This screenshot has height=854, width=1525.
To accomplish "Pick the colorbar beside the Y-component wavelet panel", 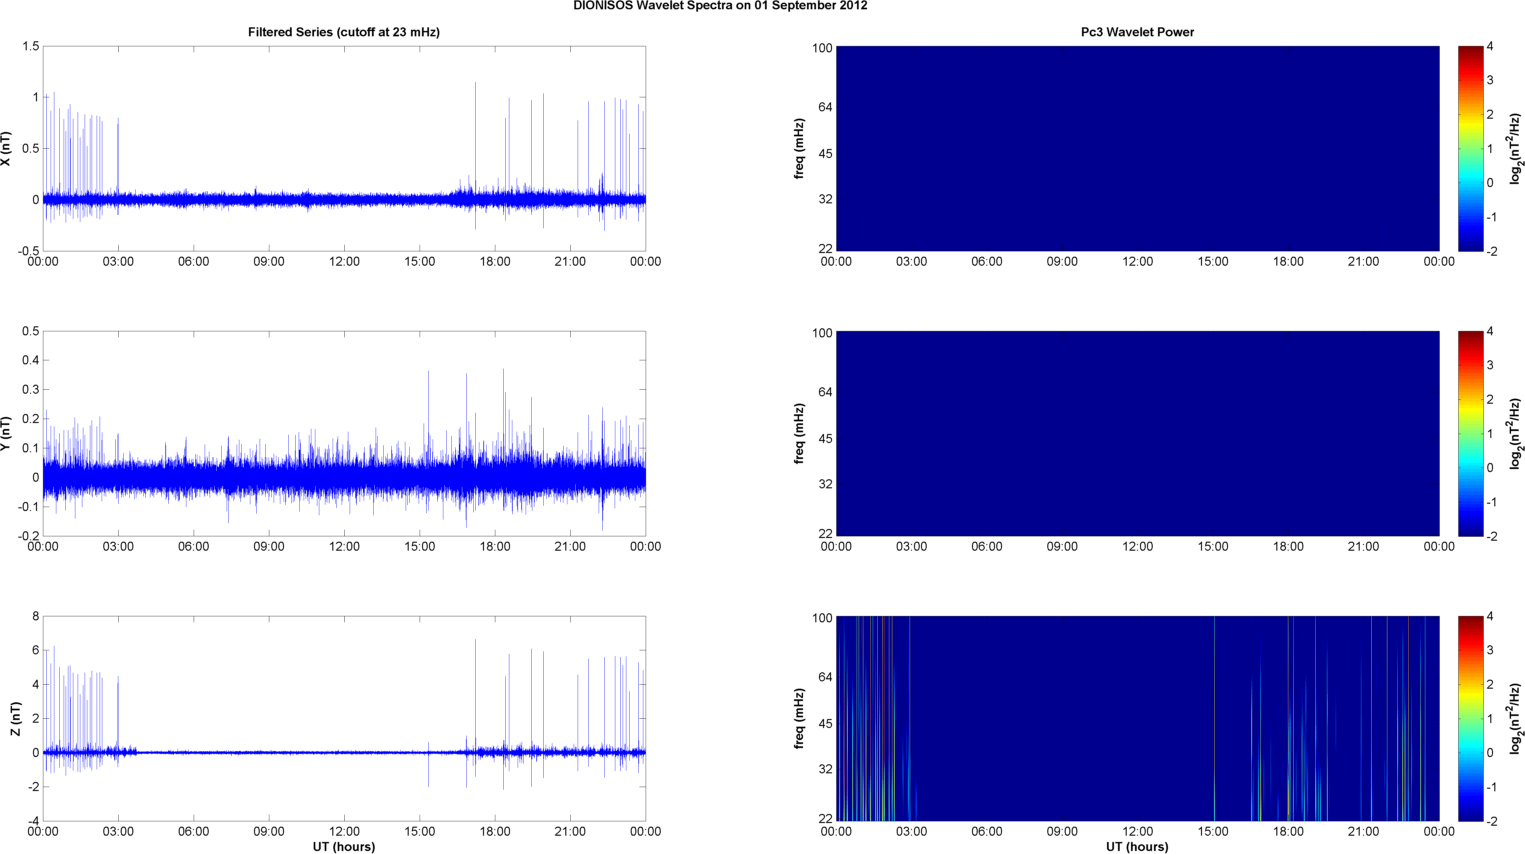I will 1470,434.
